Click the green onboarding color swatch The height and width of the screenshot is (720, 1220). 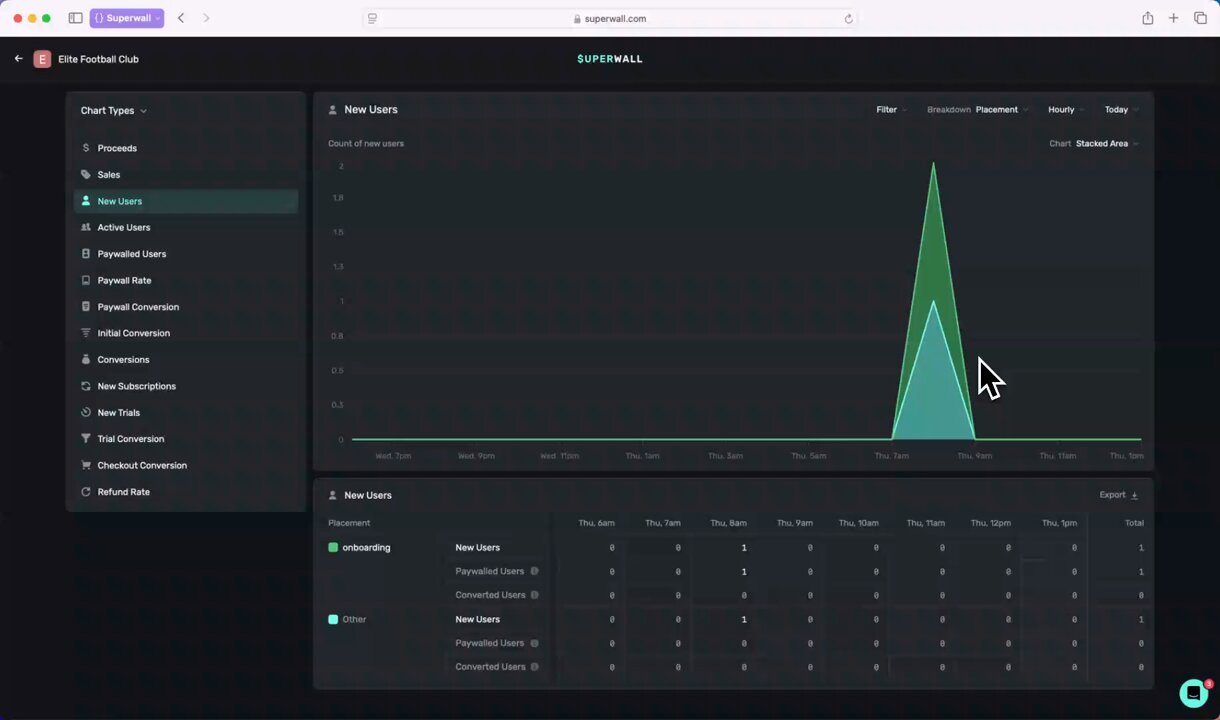[x=333, y=548]
